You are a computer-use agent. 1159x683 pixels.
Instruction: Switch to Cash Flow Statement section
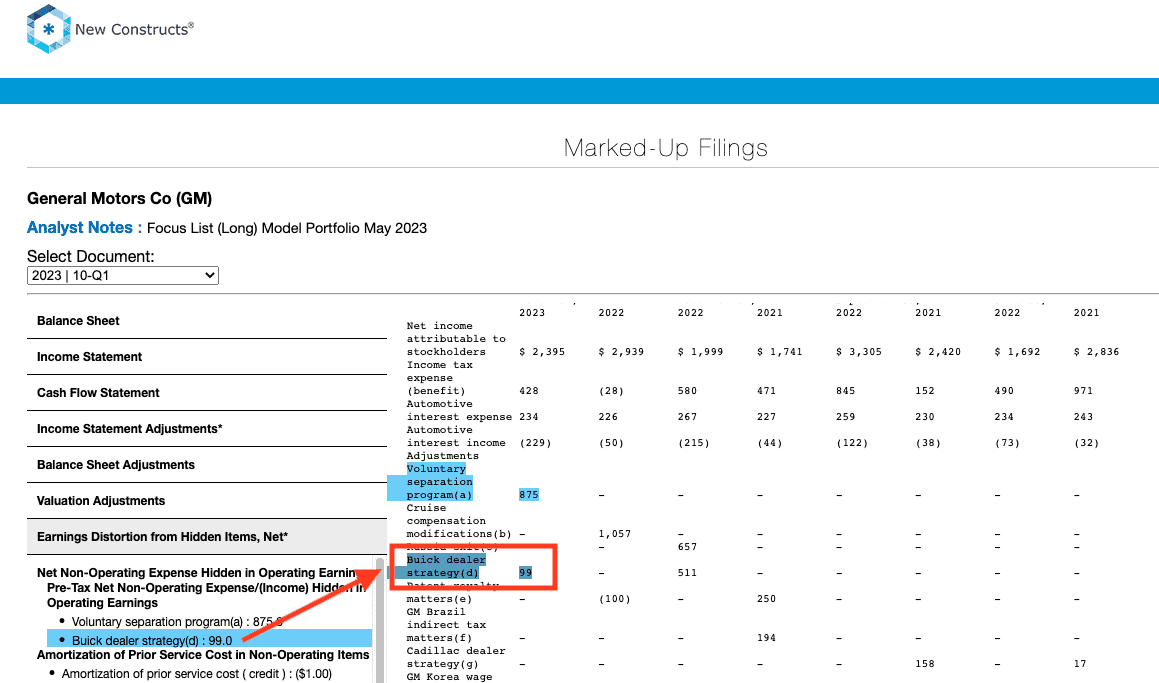coord(207,393)
